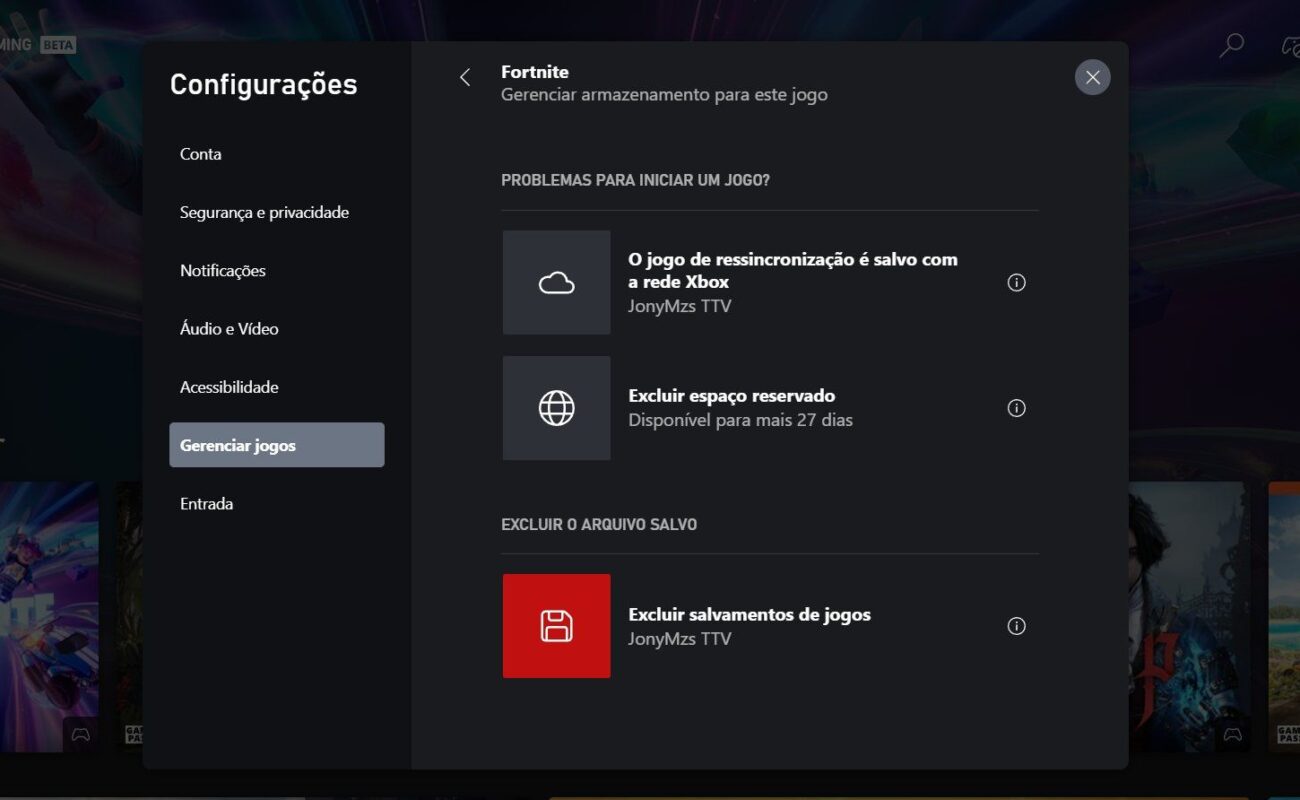Open the dark game cover thumbnail at right

(x=1187, y=615)
